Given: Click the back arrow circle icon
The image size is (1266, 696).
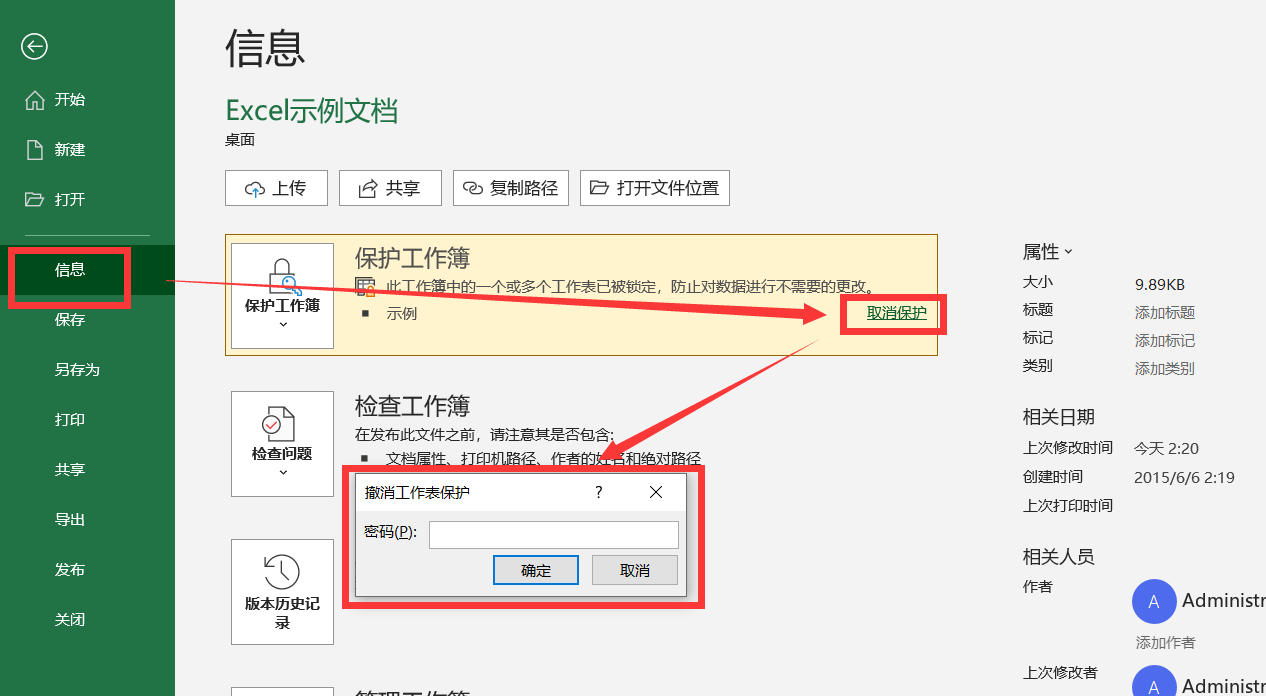Looking at the screenshot, I should [35, 46].
